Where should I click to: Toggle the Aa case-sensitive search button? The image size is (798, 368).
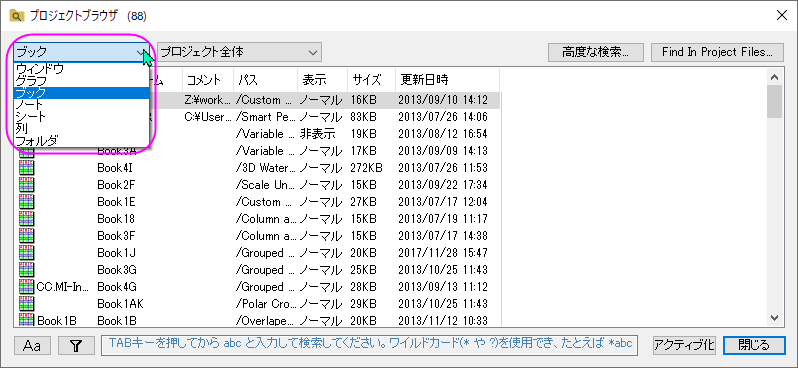[x=32, y=346]
